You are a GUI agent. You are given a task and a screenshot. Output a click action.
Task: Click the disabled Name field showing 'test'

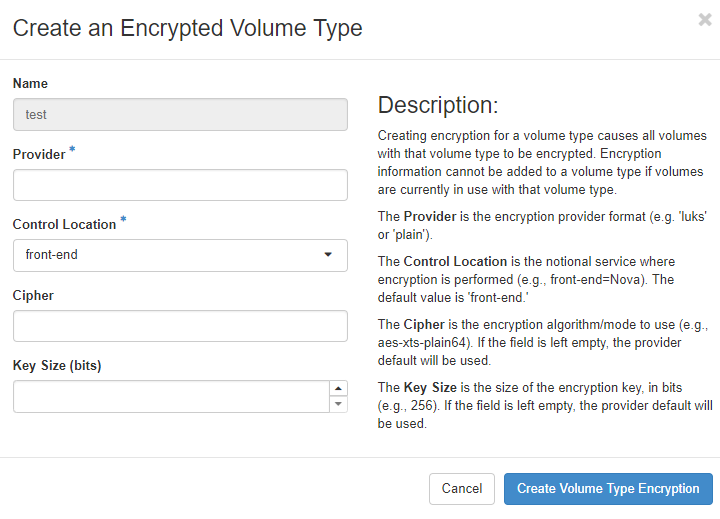pyautogui.click(x=180, y=115)
